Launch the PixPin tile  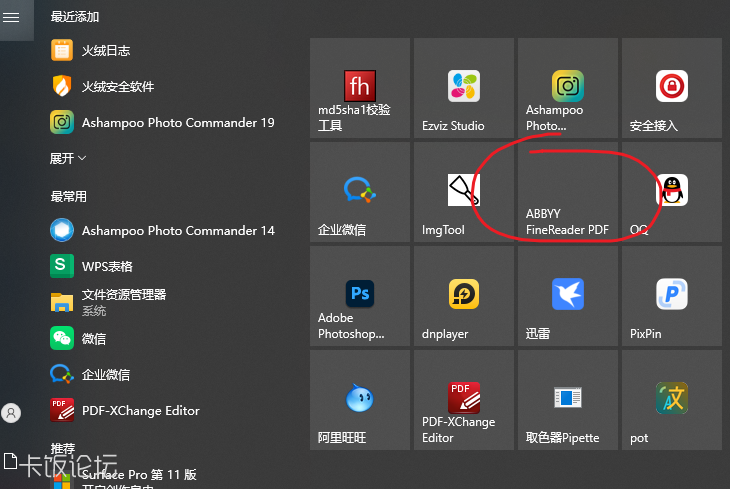point(672,296)
